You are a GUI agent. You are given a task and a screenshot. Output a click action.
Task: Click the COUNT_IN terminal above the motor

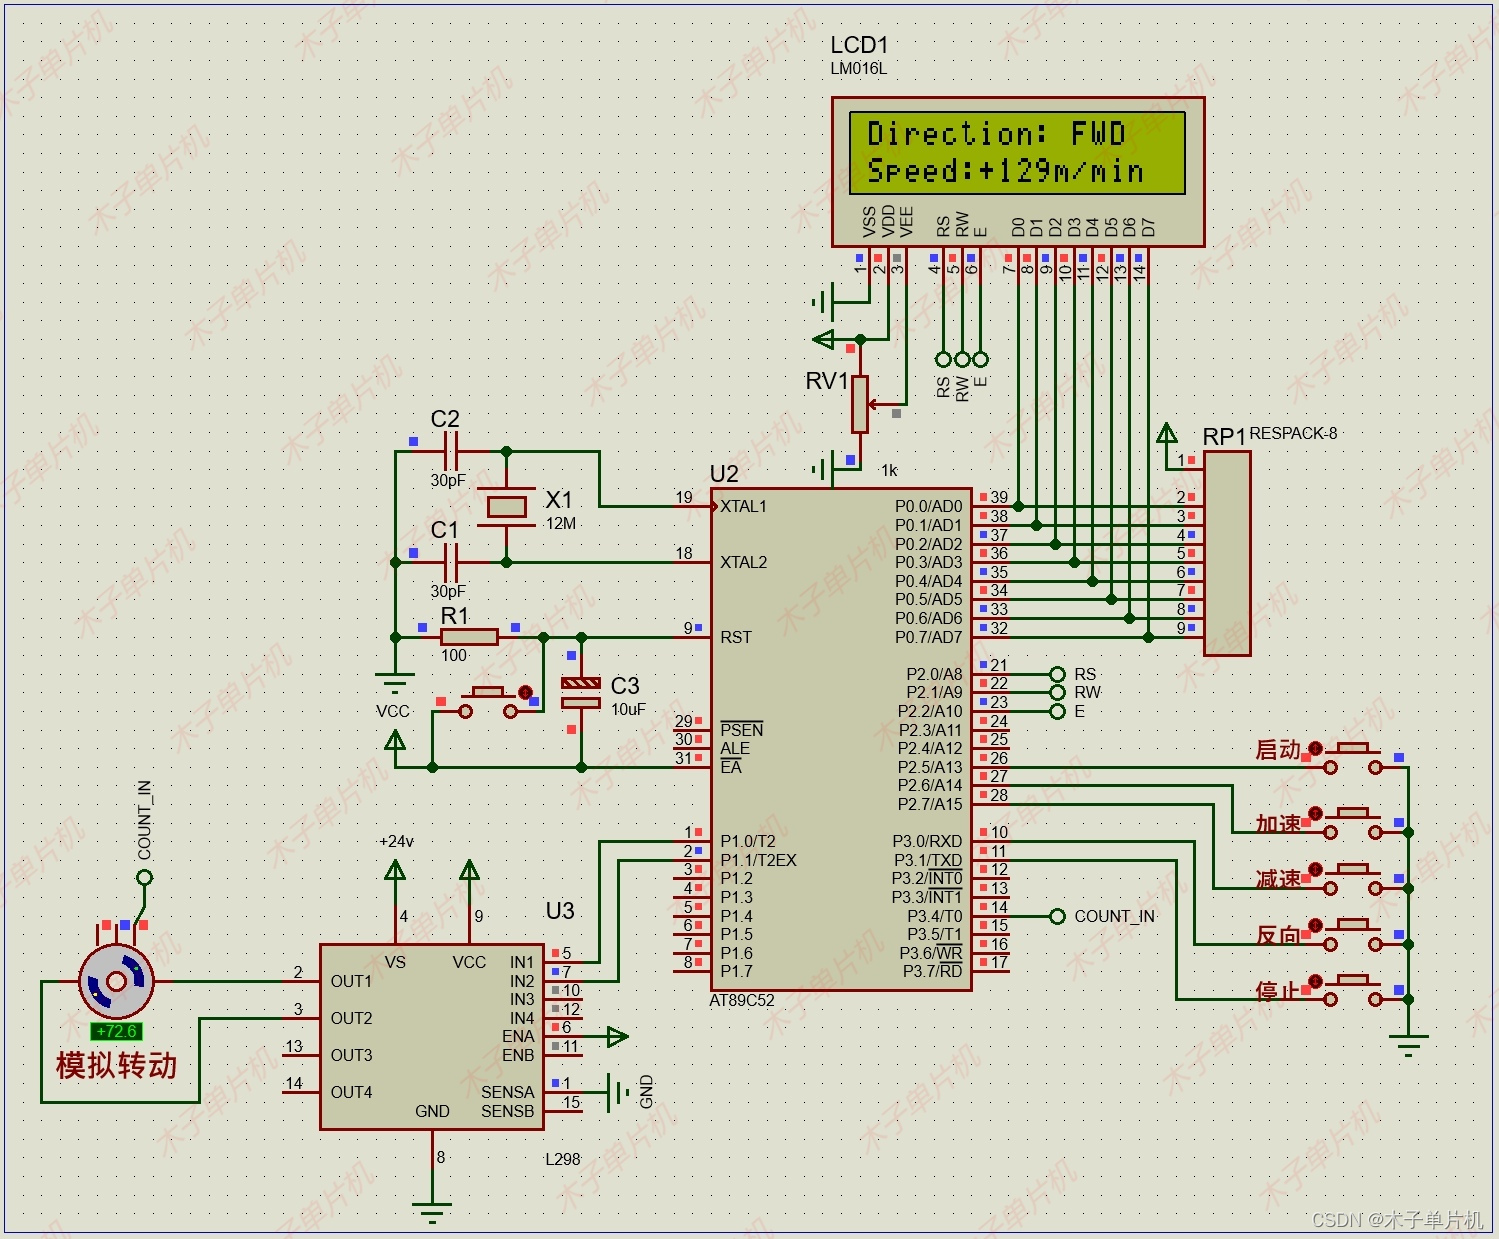point(144,878)
